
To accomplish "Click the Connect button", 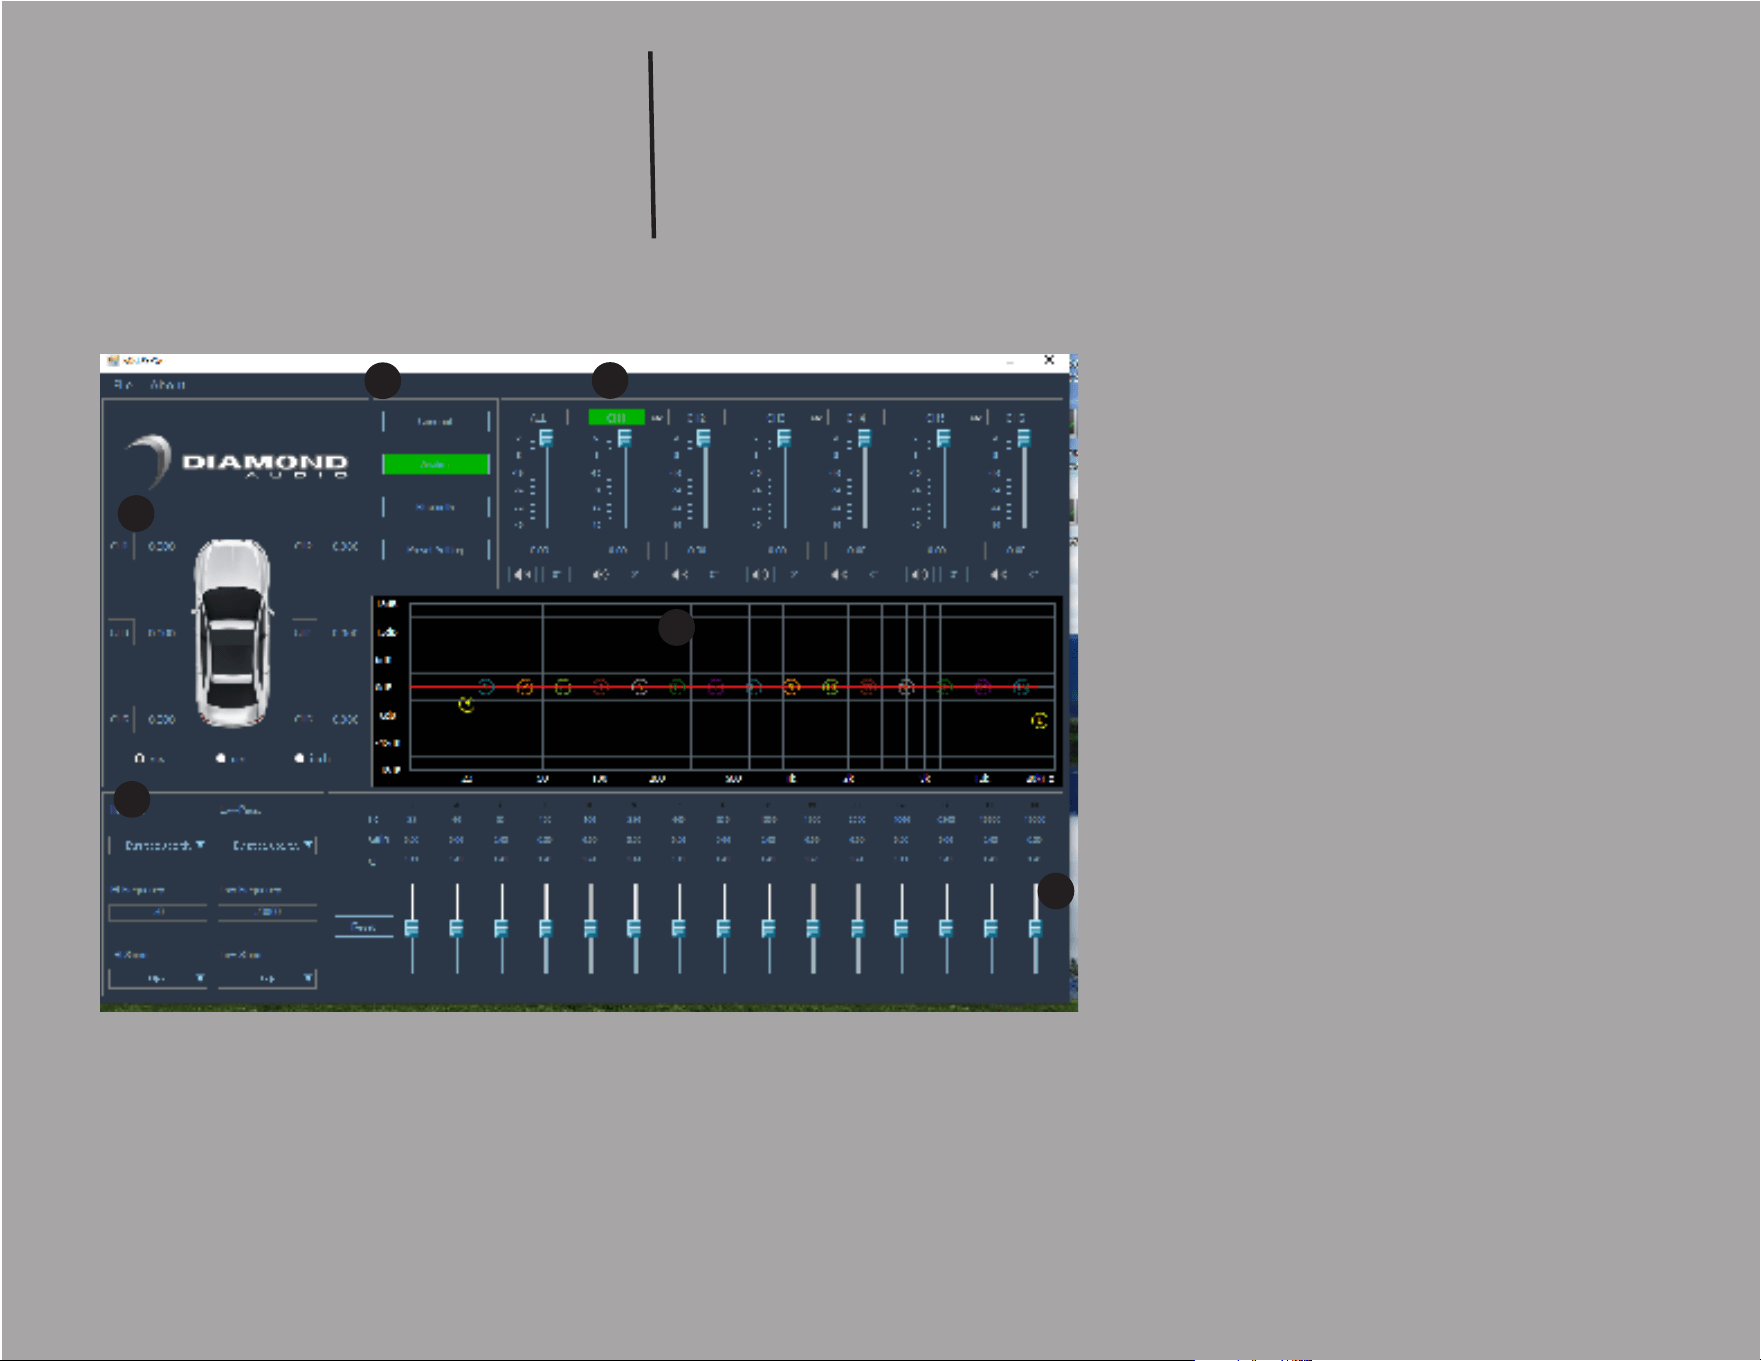I will [x=435, y=422].
